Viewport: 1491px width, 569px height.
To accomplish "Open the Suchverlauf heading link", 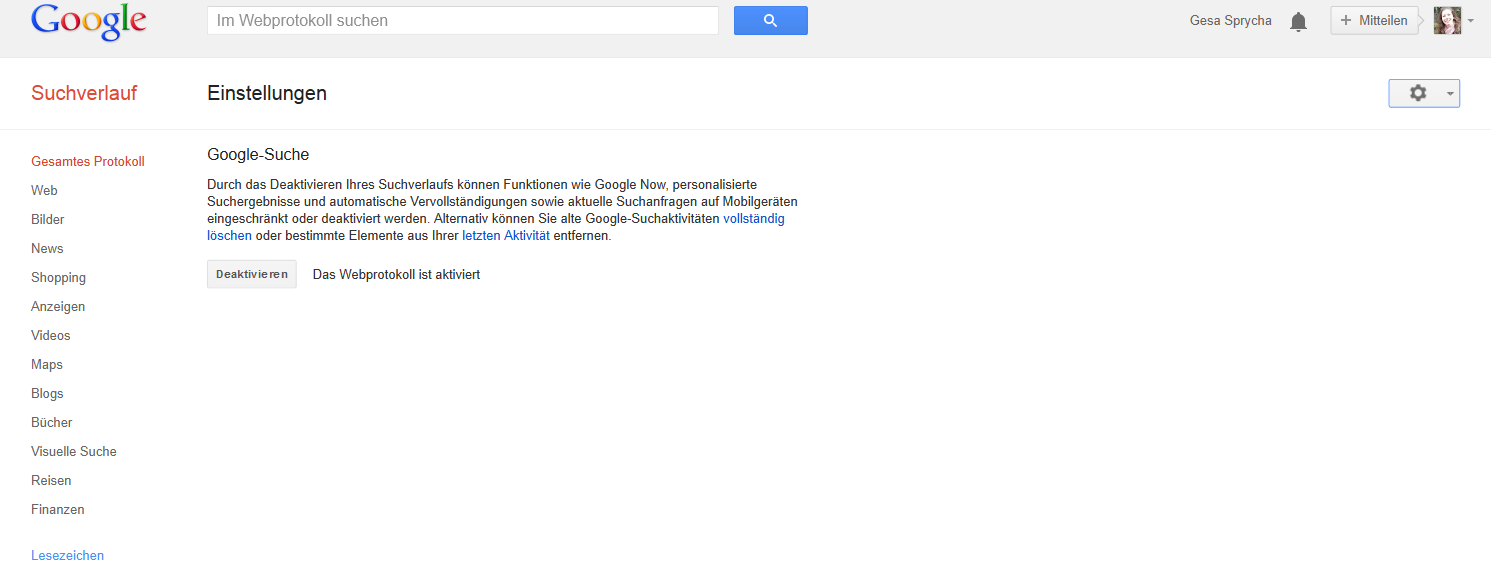I will tap(84, 93).
